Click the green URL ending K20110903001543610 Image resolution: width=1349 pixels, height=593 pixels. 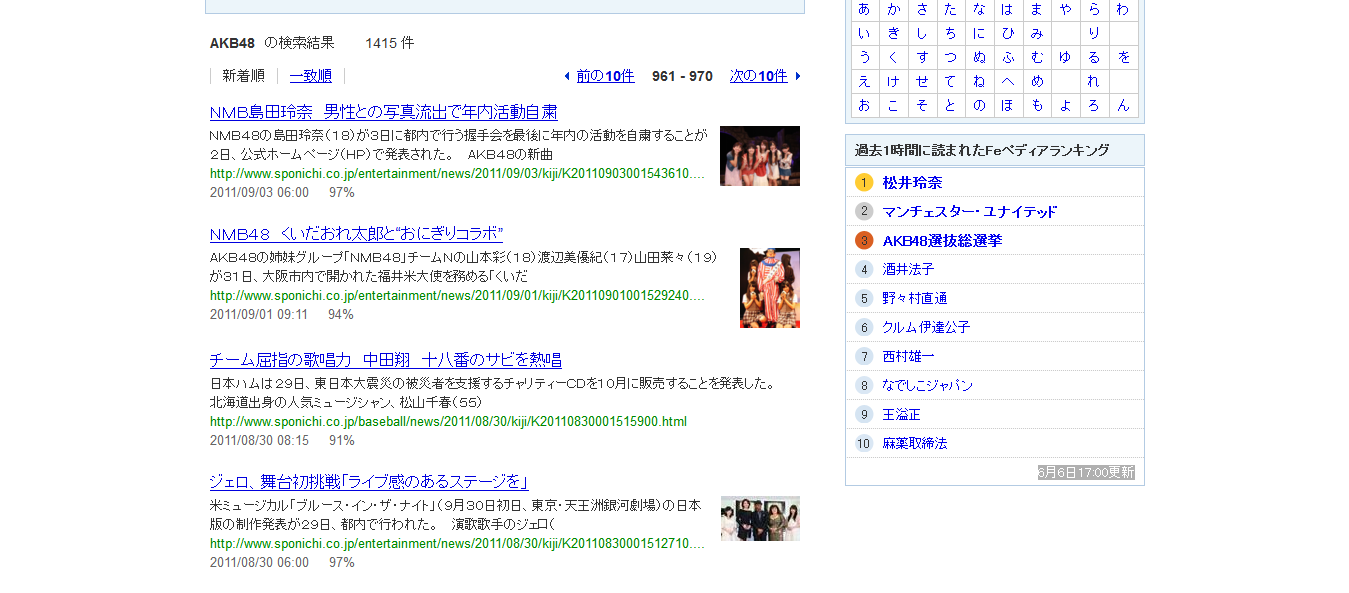click(457, 173)
